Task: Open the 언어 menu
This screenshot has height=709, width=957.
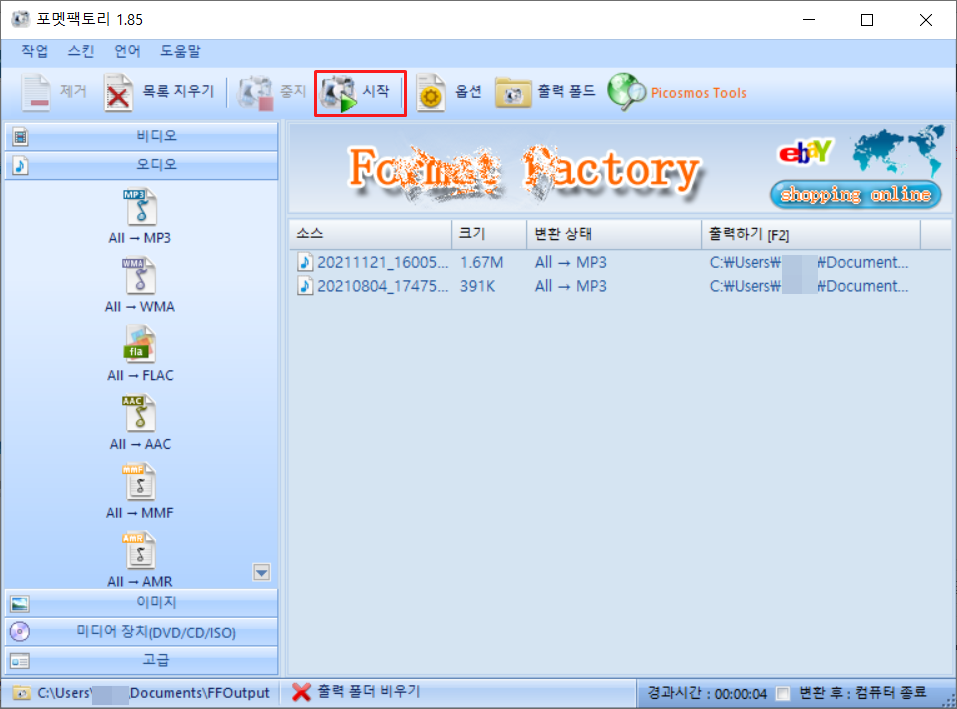Action: point(127,51)
